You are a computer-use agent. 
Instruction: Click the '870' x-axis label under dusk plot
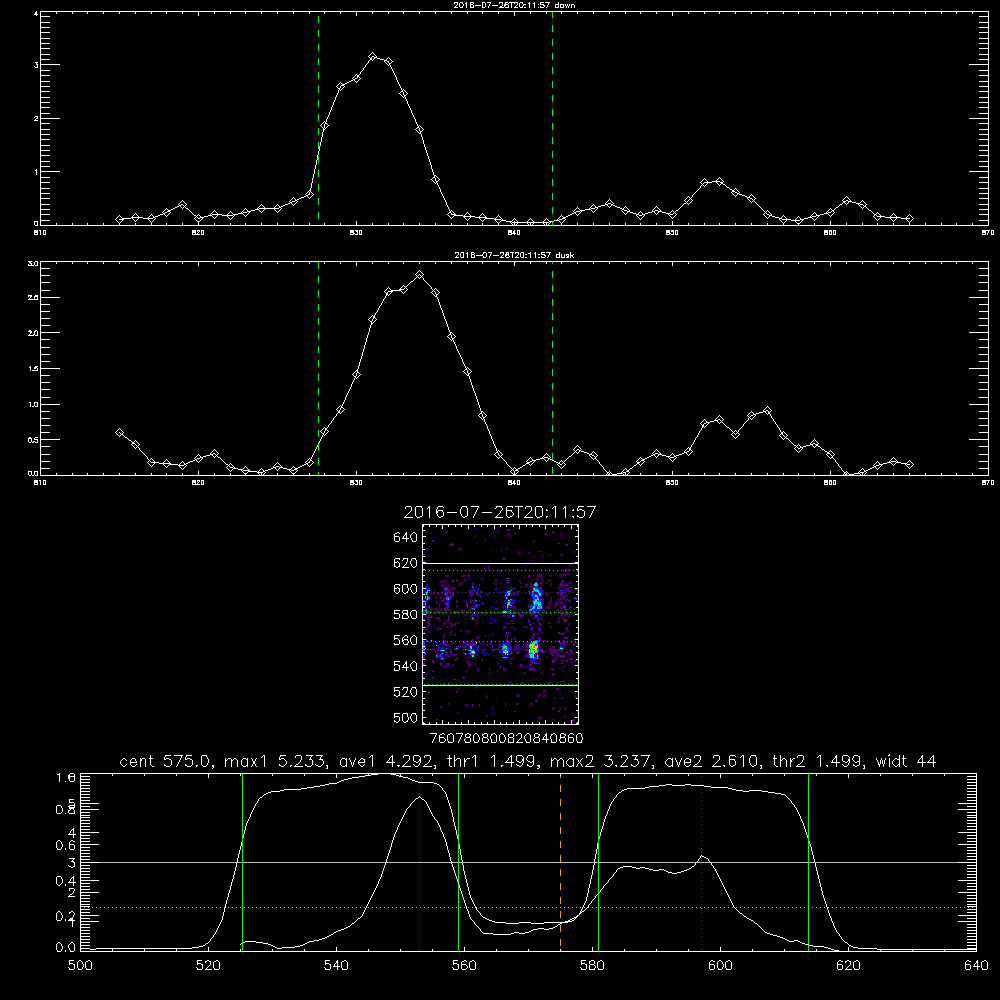point(988,483)
